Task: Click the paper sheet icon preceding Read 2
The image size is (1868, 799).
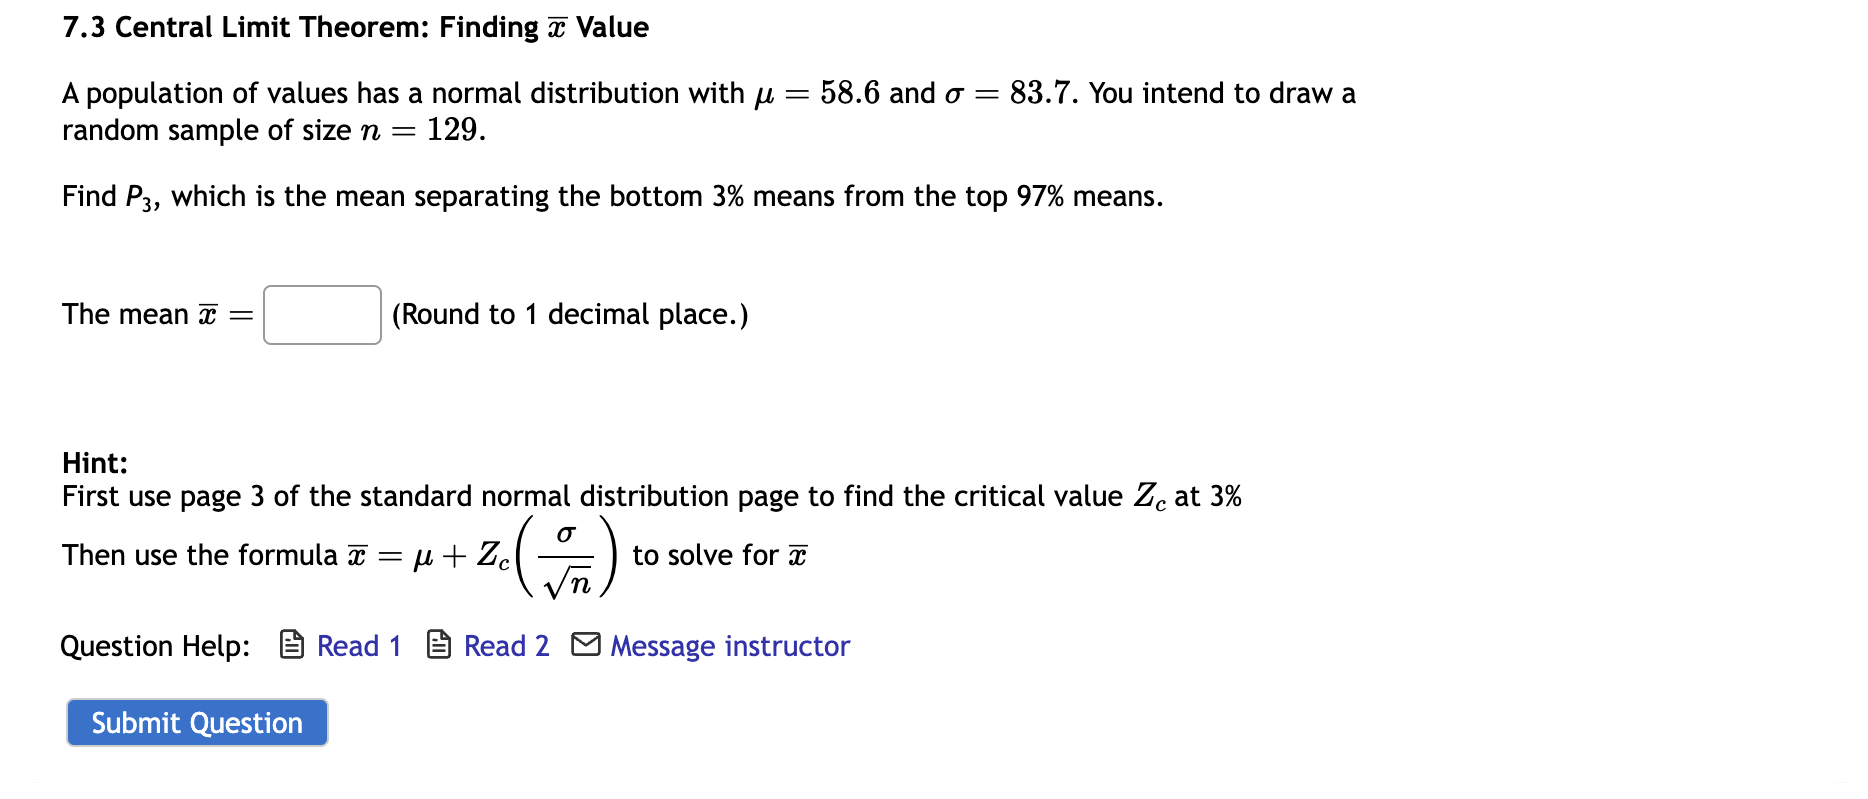Action: tap(438, 645)
